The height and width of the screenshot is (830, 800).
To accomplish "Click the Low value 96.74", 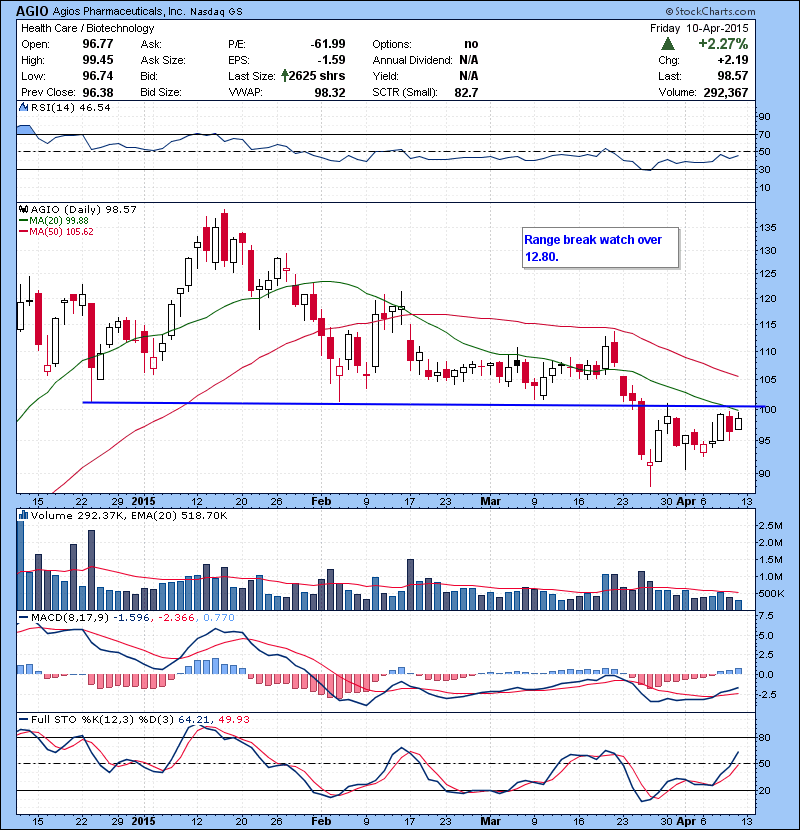I will coord(98,76).
